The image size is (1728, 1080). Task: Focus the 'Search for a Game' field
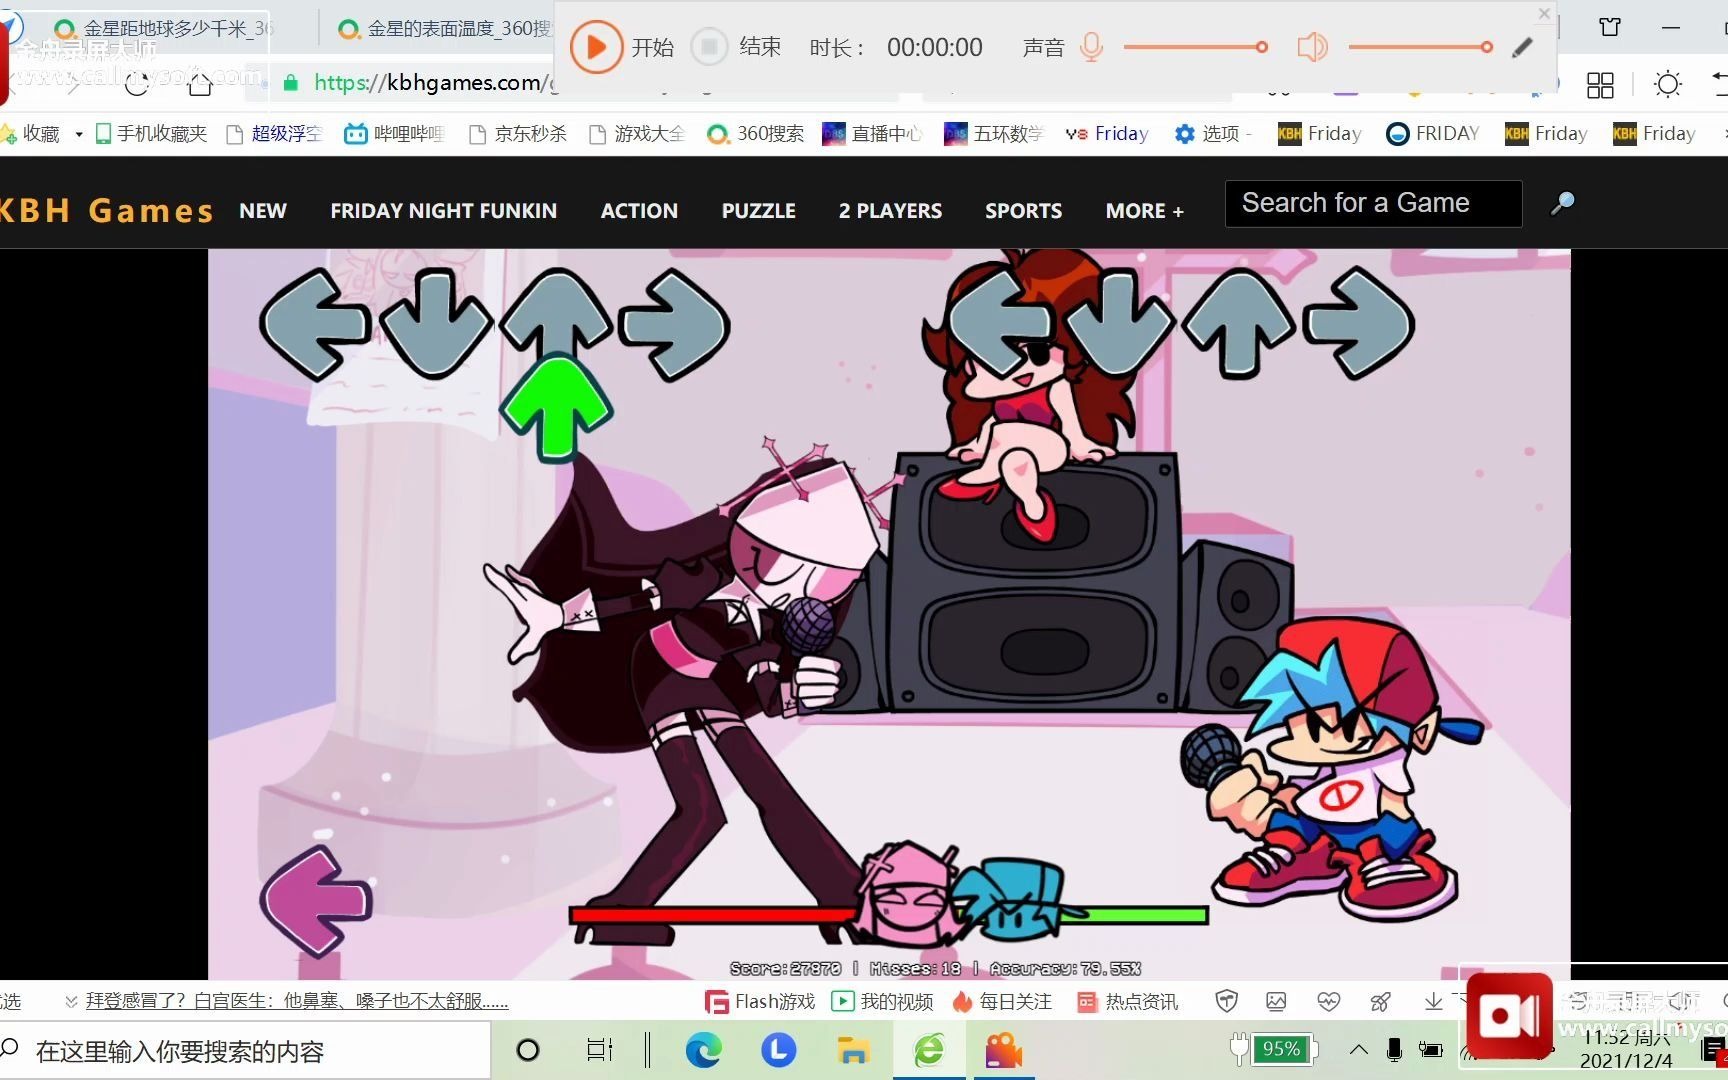click(x=1373, y=204)
